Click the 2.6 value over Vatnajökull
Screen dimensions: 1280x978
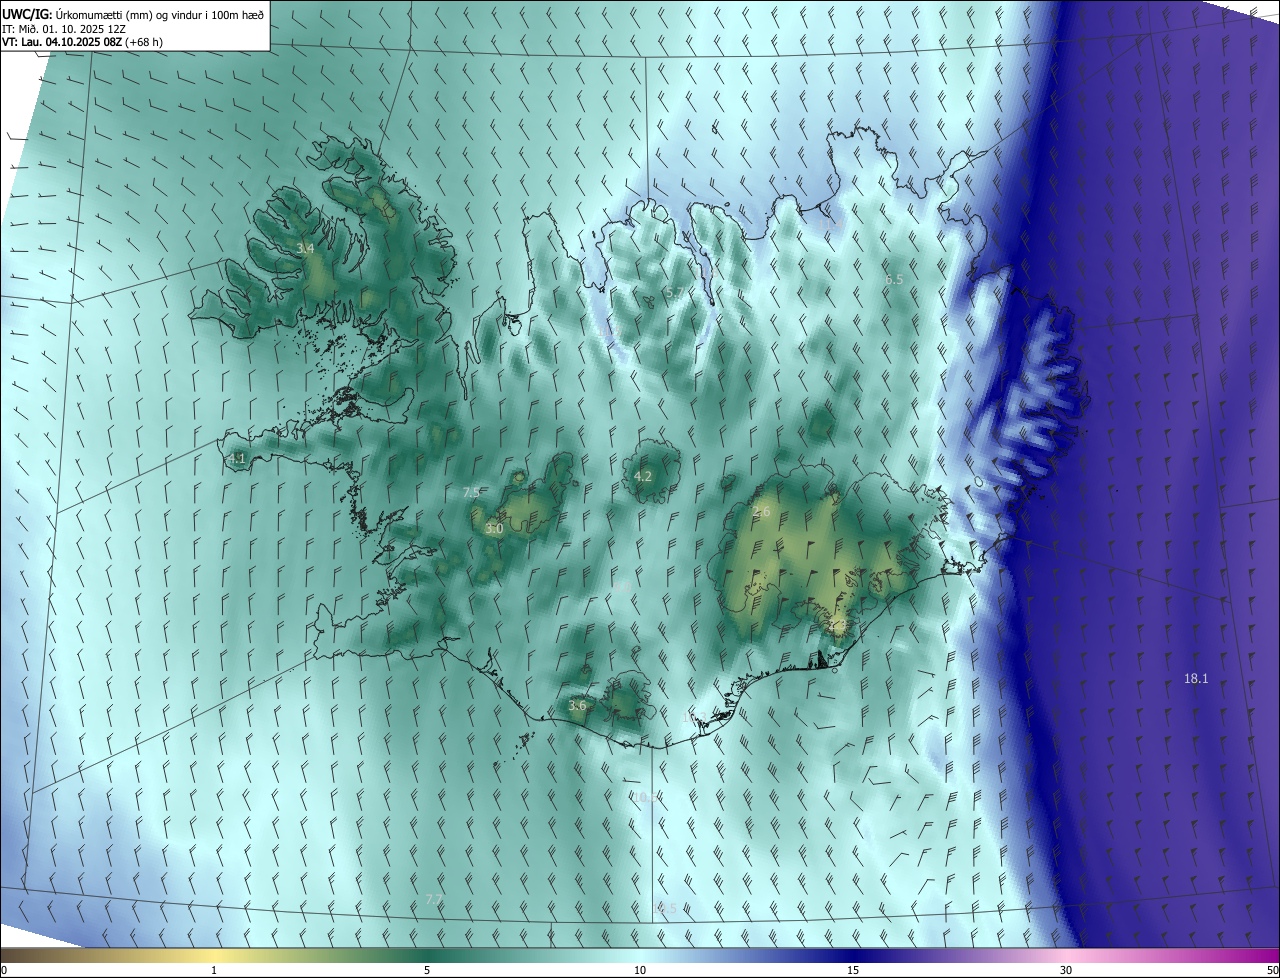761,511
